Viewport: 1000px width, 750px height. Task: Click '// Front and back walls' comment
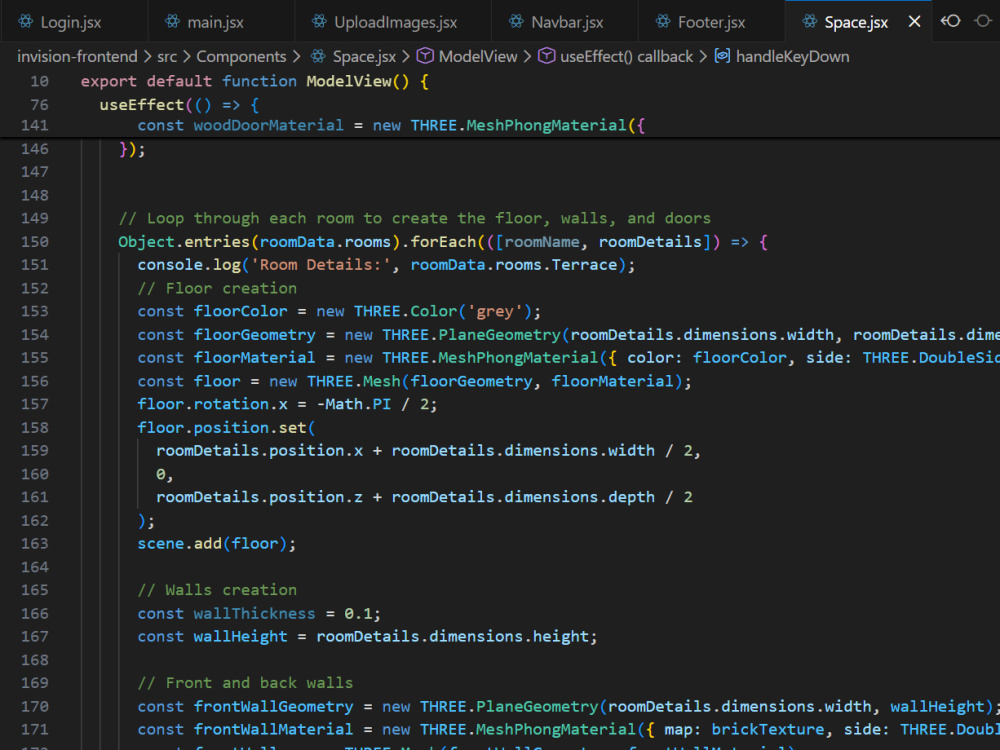coord(245,683)
